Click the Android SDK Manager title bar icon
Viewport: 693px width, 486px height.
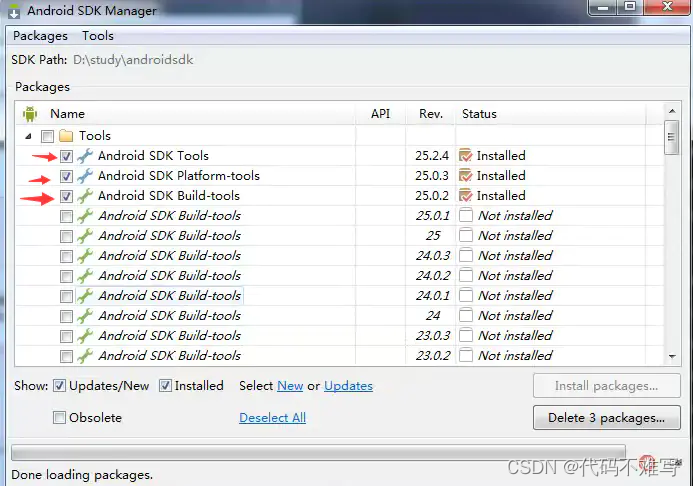[14, 11]
